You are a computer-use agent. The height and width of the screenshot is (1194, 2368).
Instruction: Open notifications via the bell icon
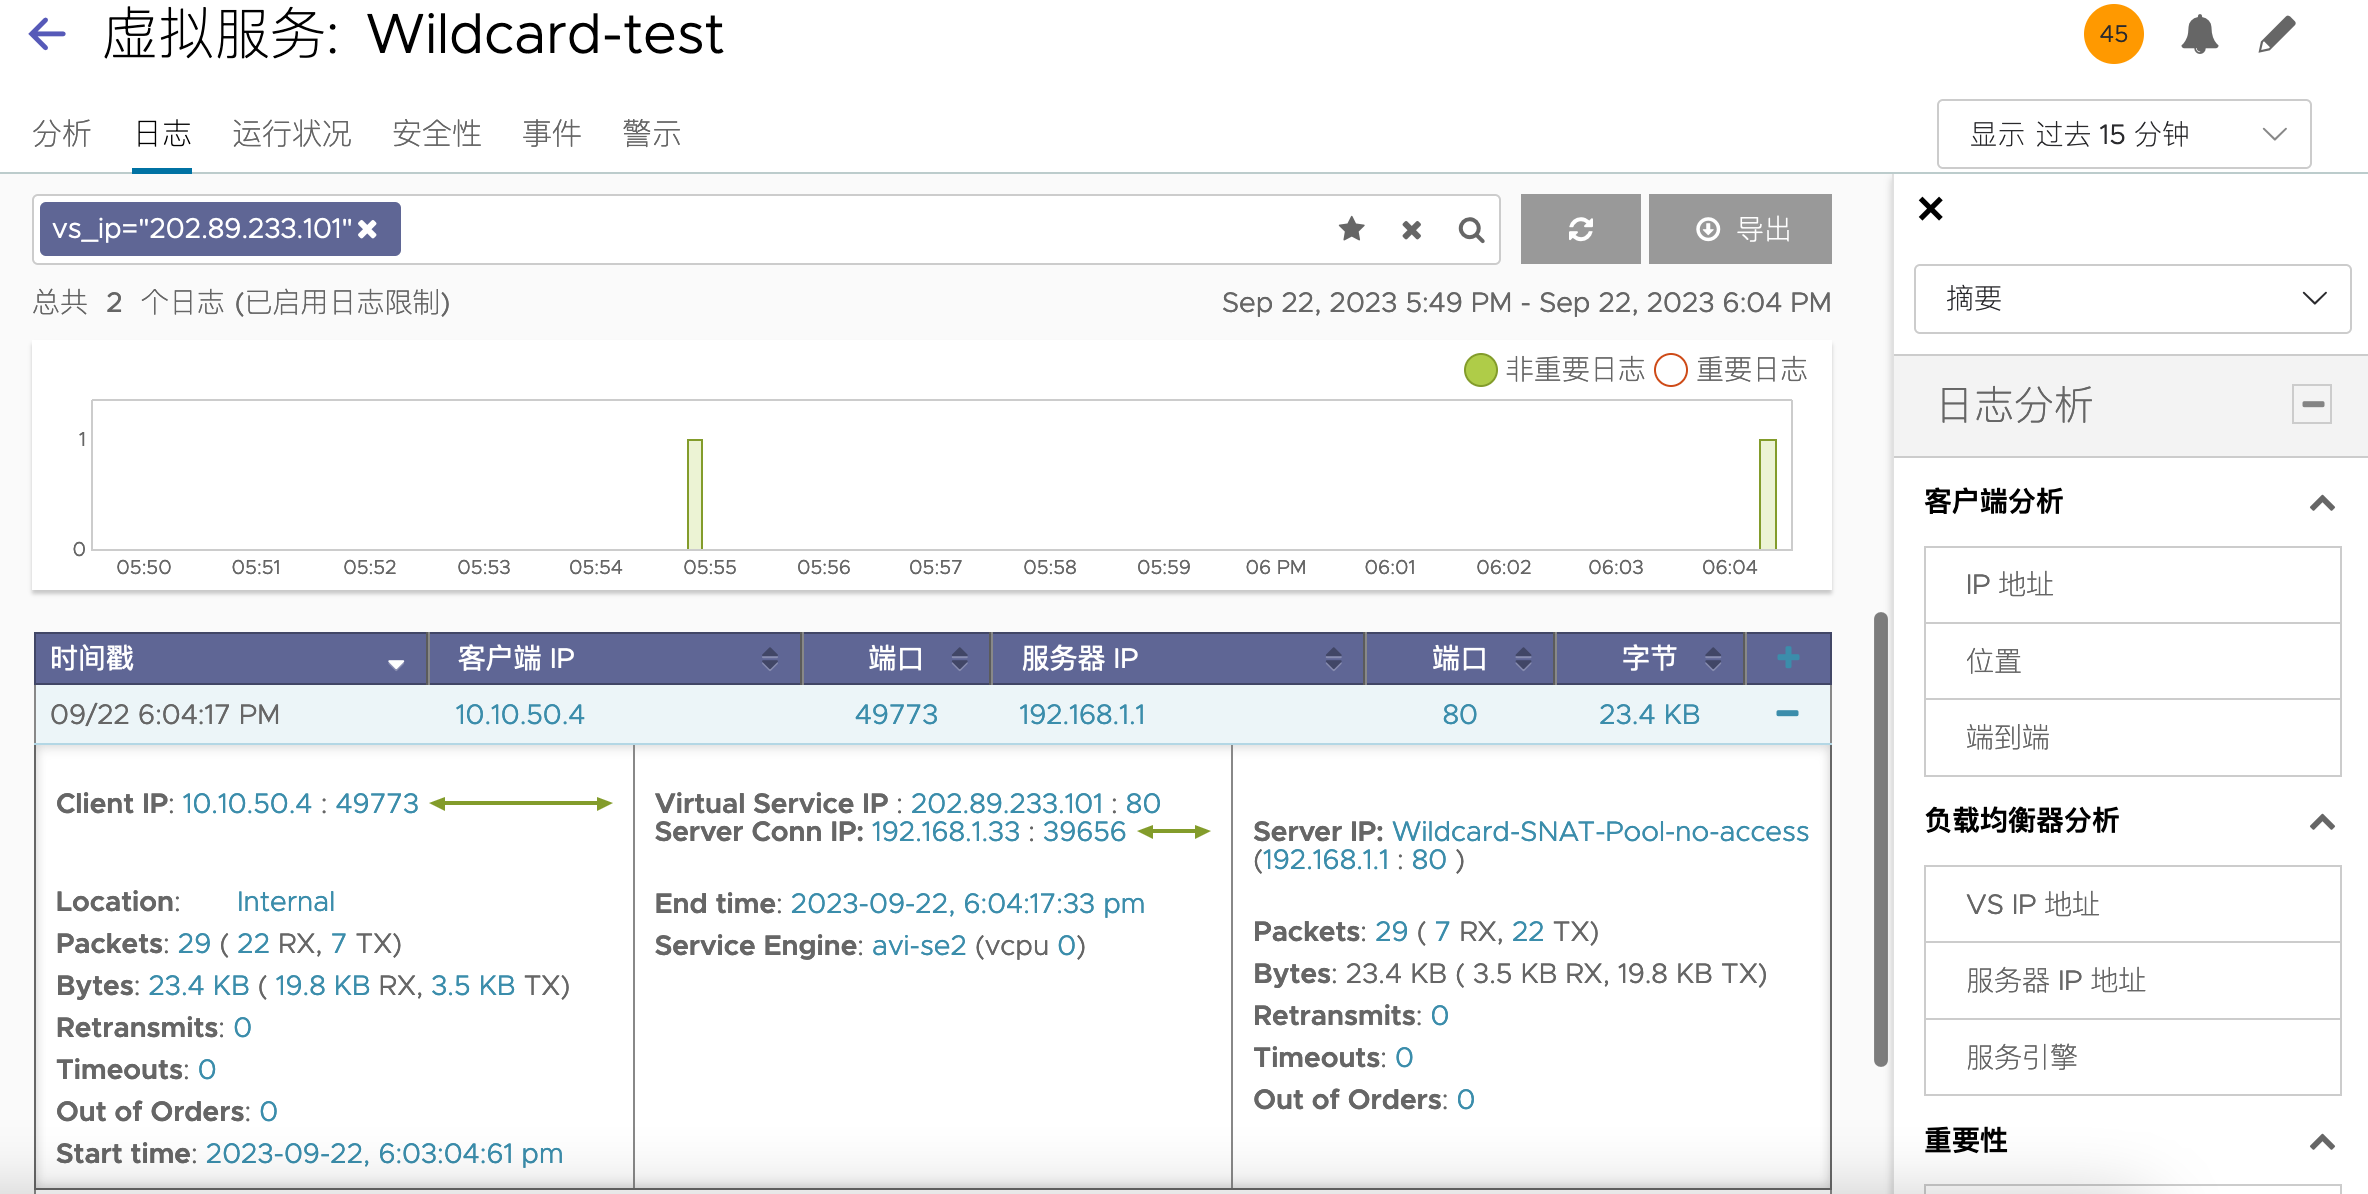(x=2199, y=34)
